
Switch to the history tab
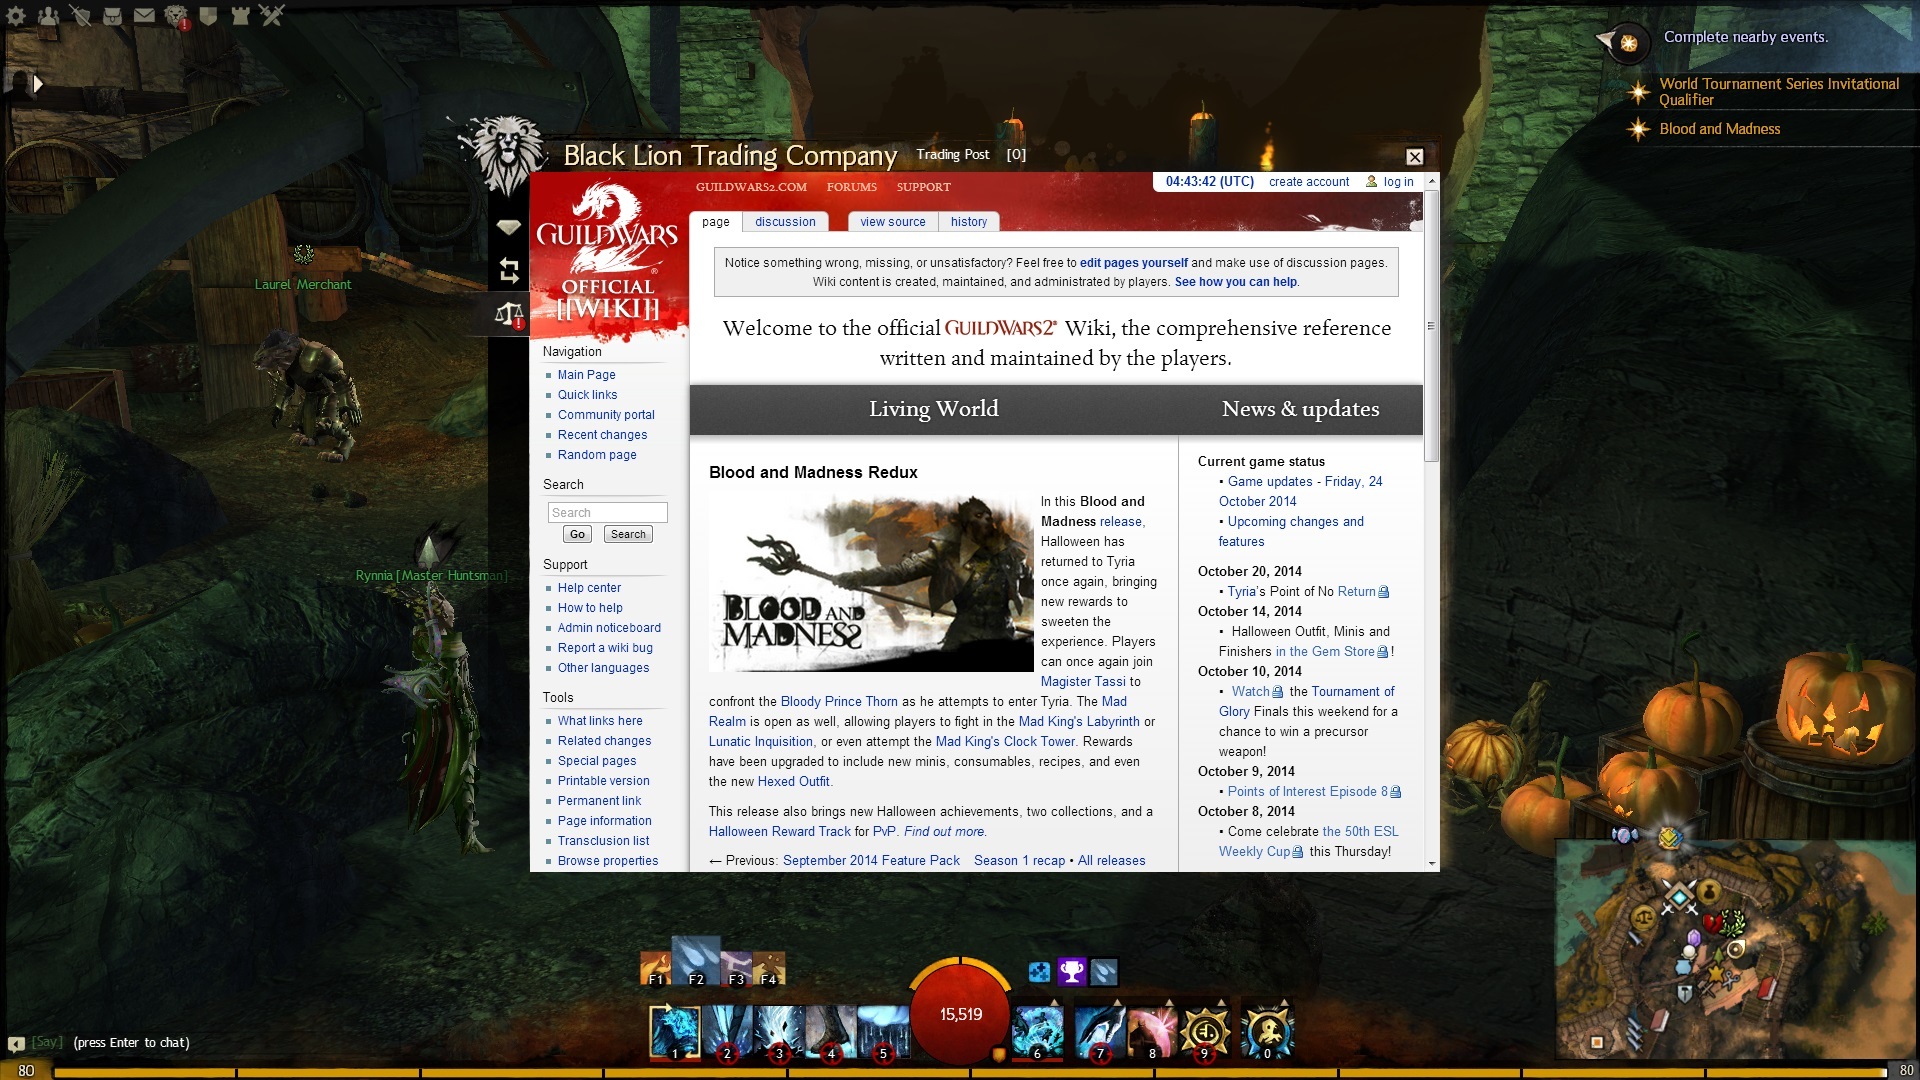[x=969, y=222]
